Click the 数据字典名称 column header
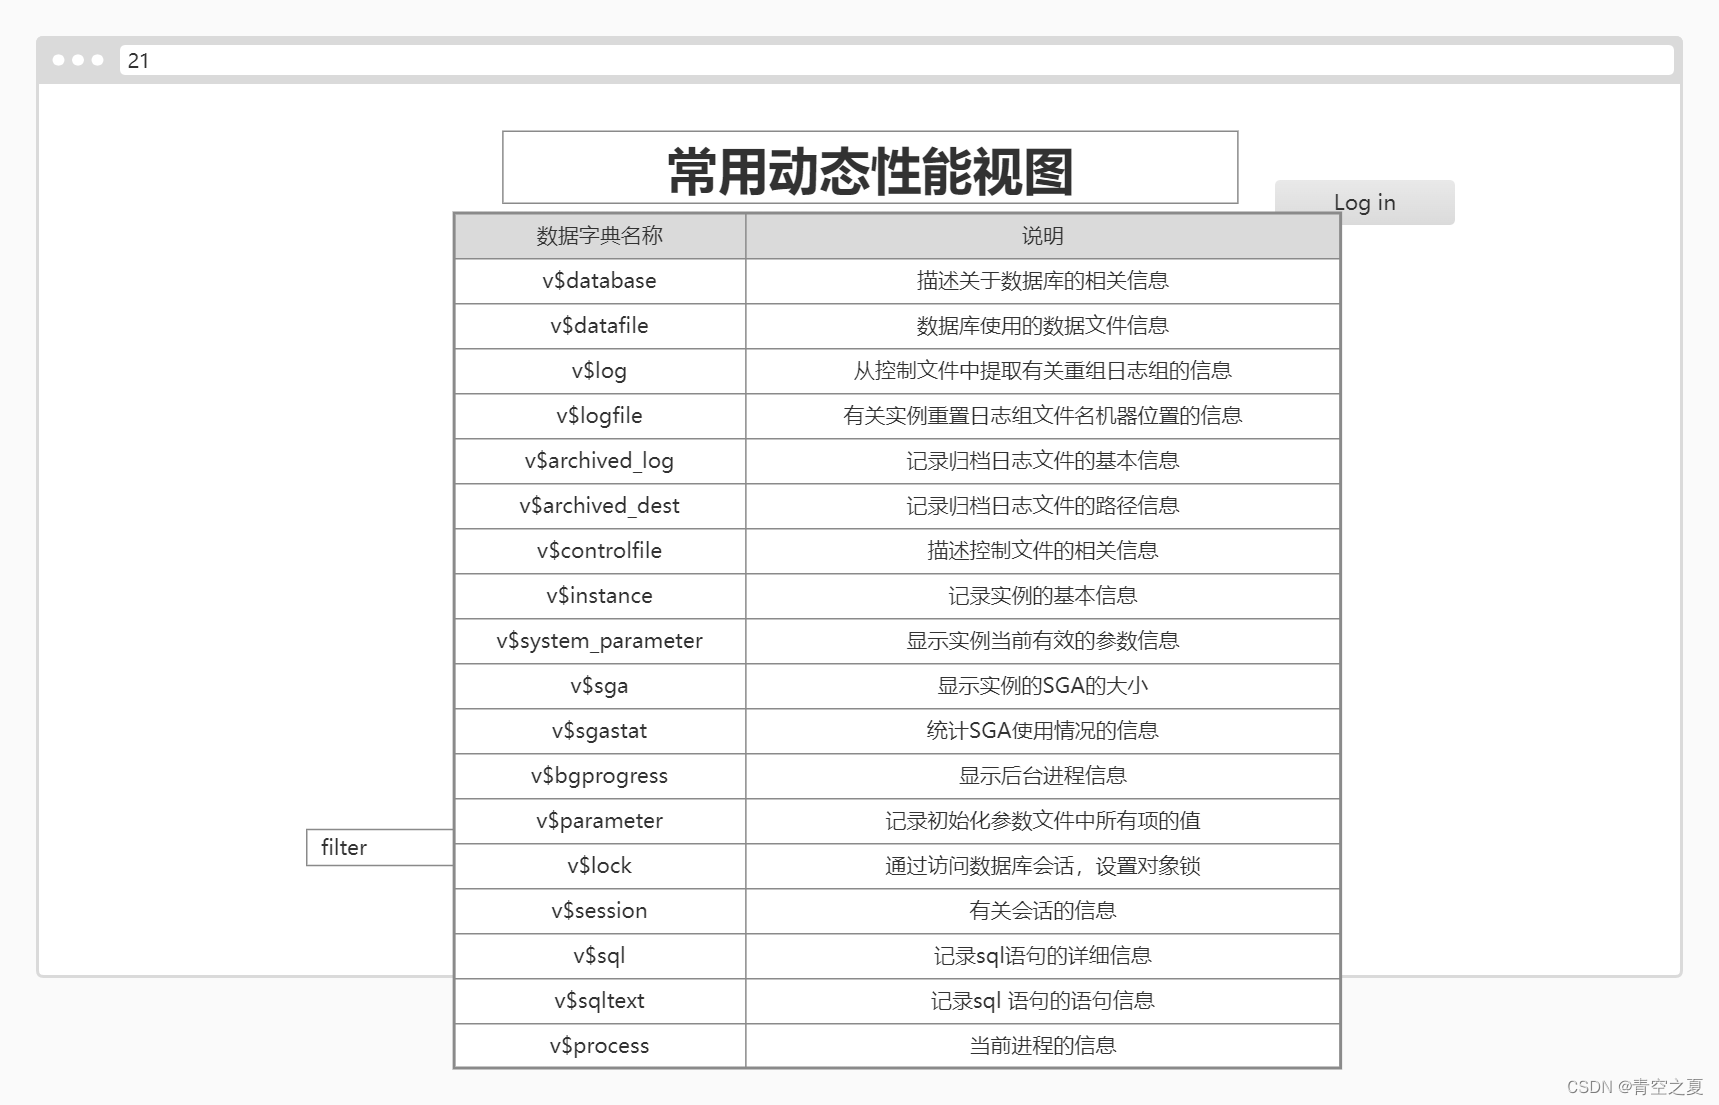1719x1105 pixels. [600, 236]
